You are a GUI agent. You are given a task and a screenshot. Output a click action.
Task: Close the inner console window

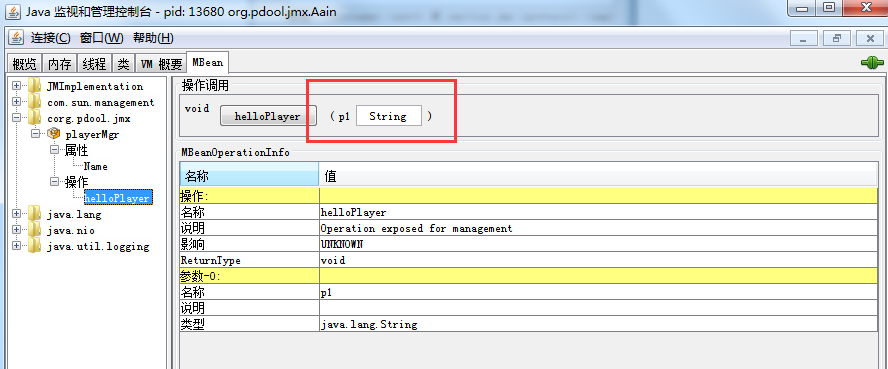[x=870, y=38]
